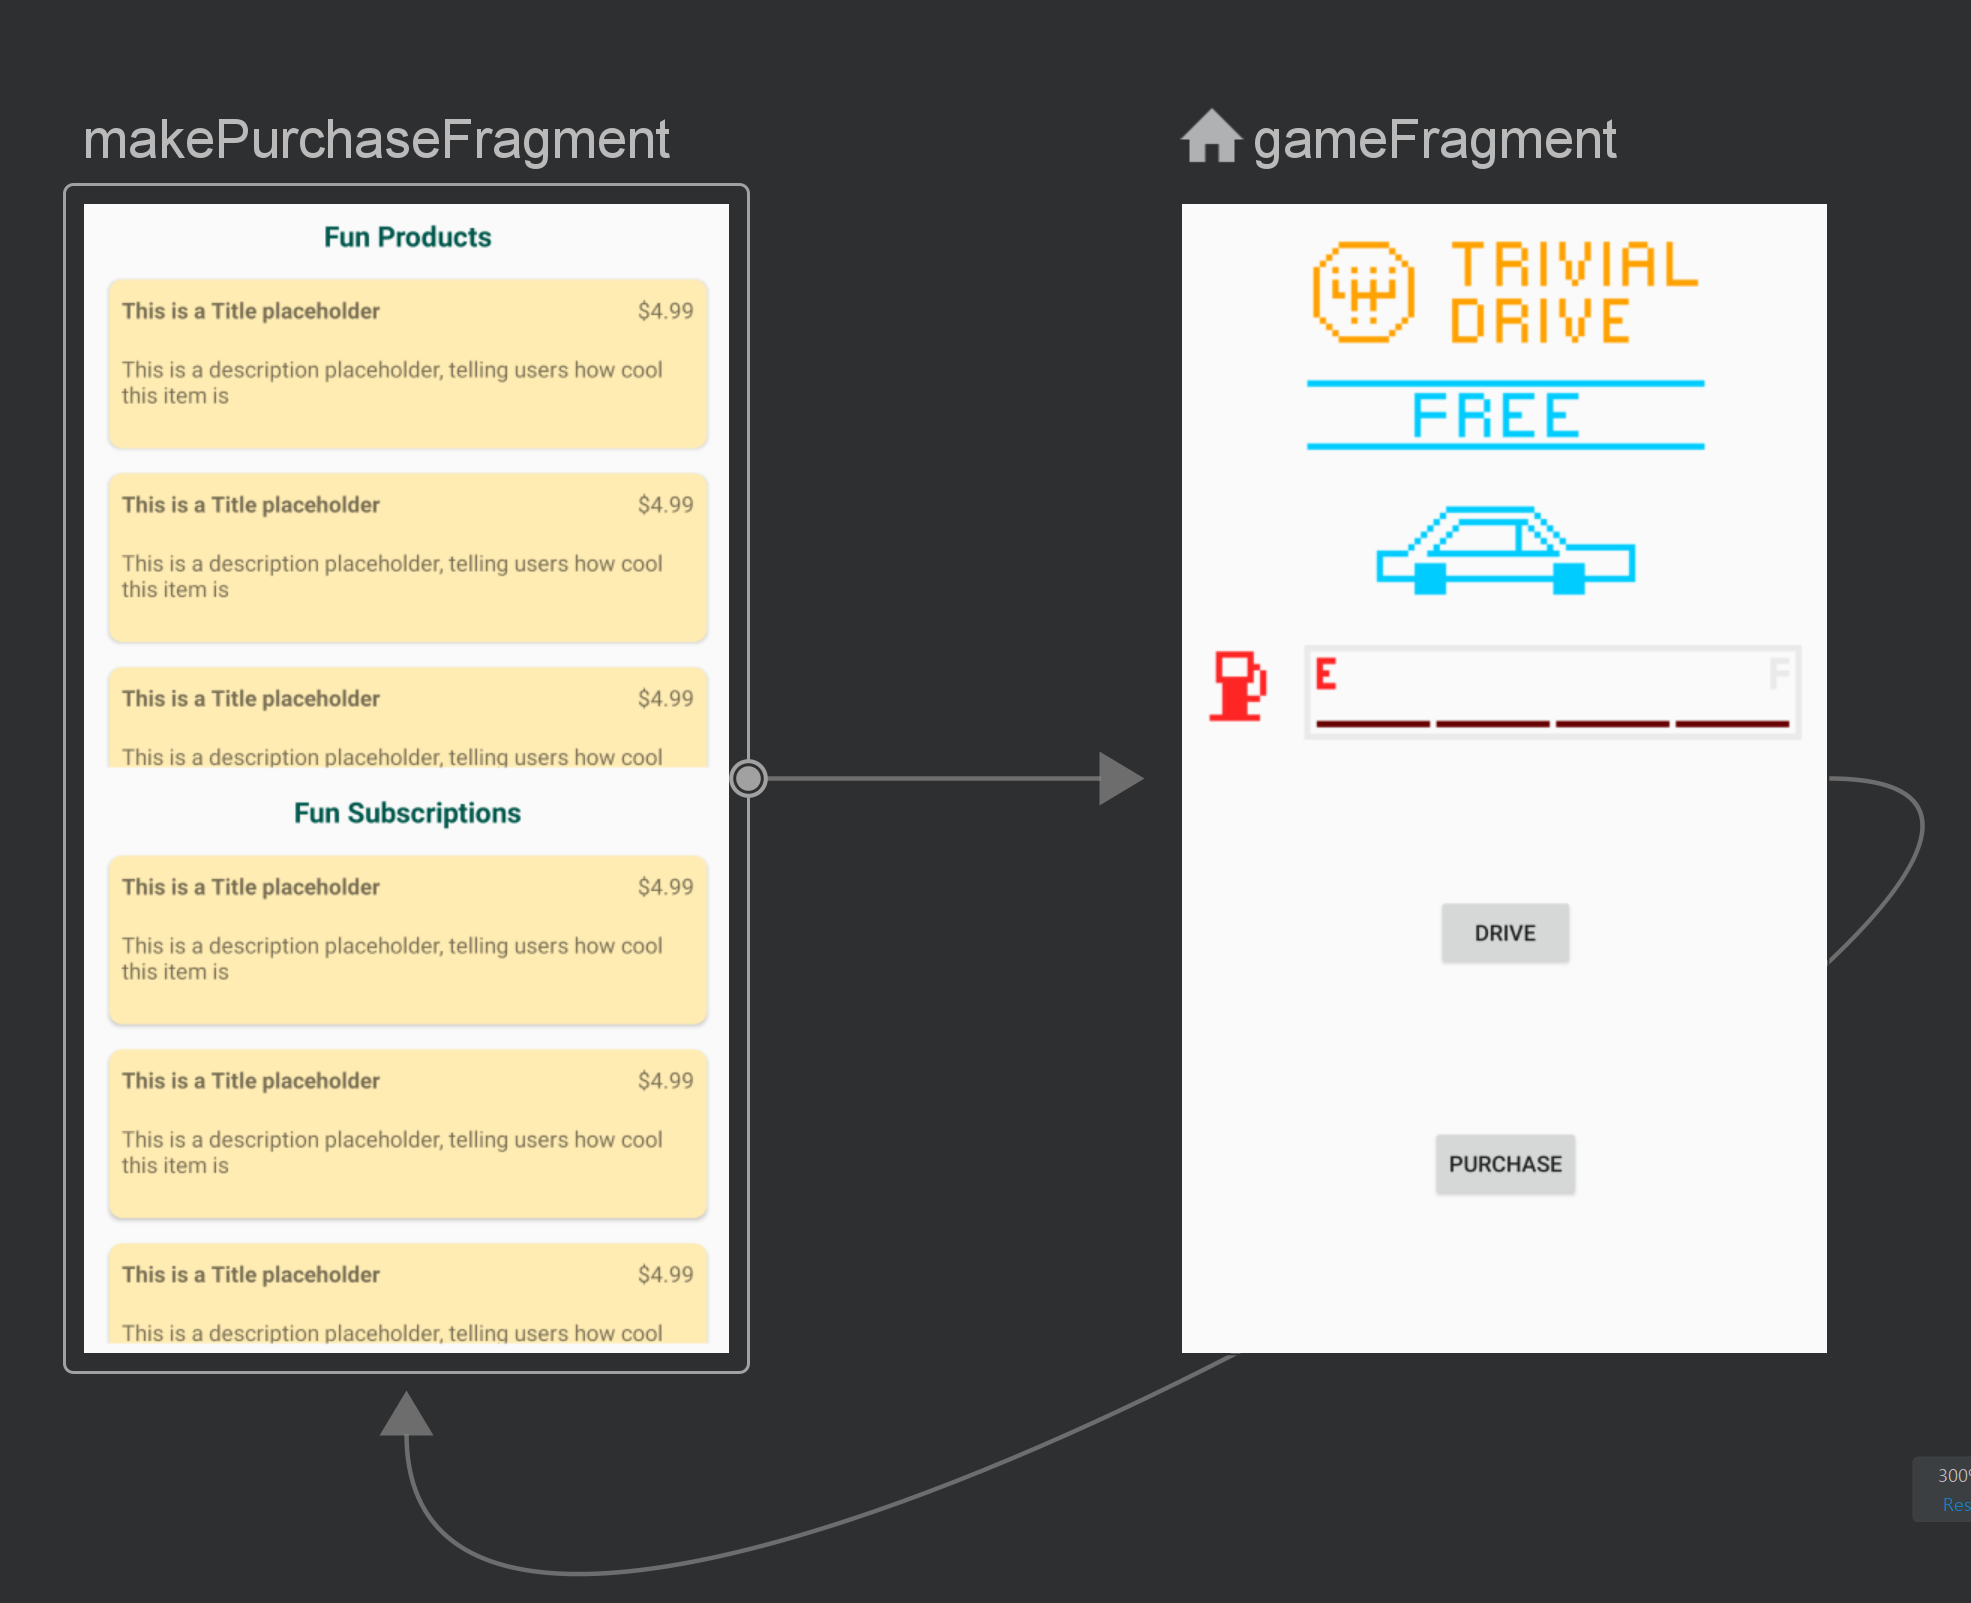Image resolution: width=1971 pixels, height=1603 pixels.
Task: Click the blue car image
Action: [1504, 551]
